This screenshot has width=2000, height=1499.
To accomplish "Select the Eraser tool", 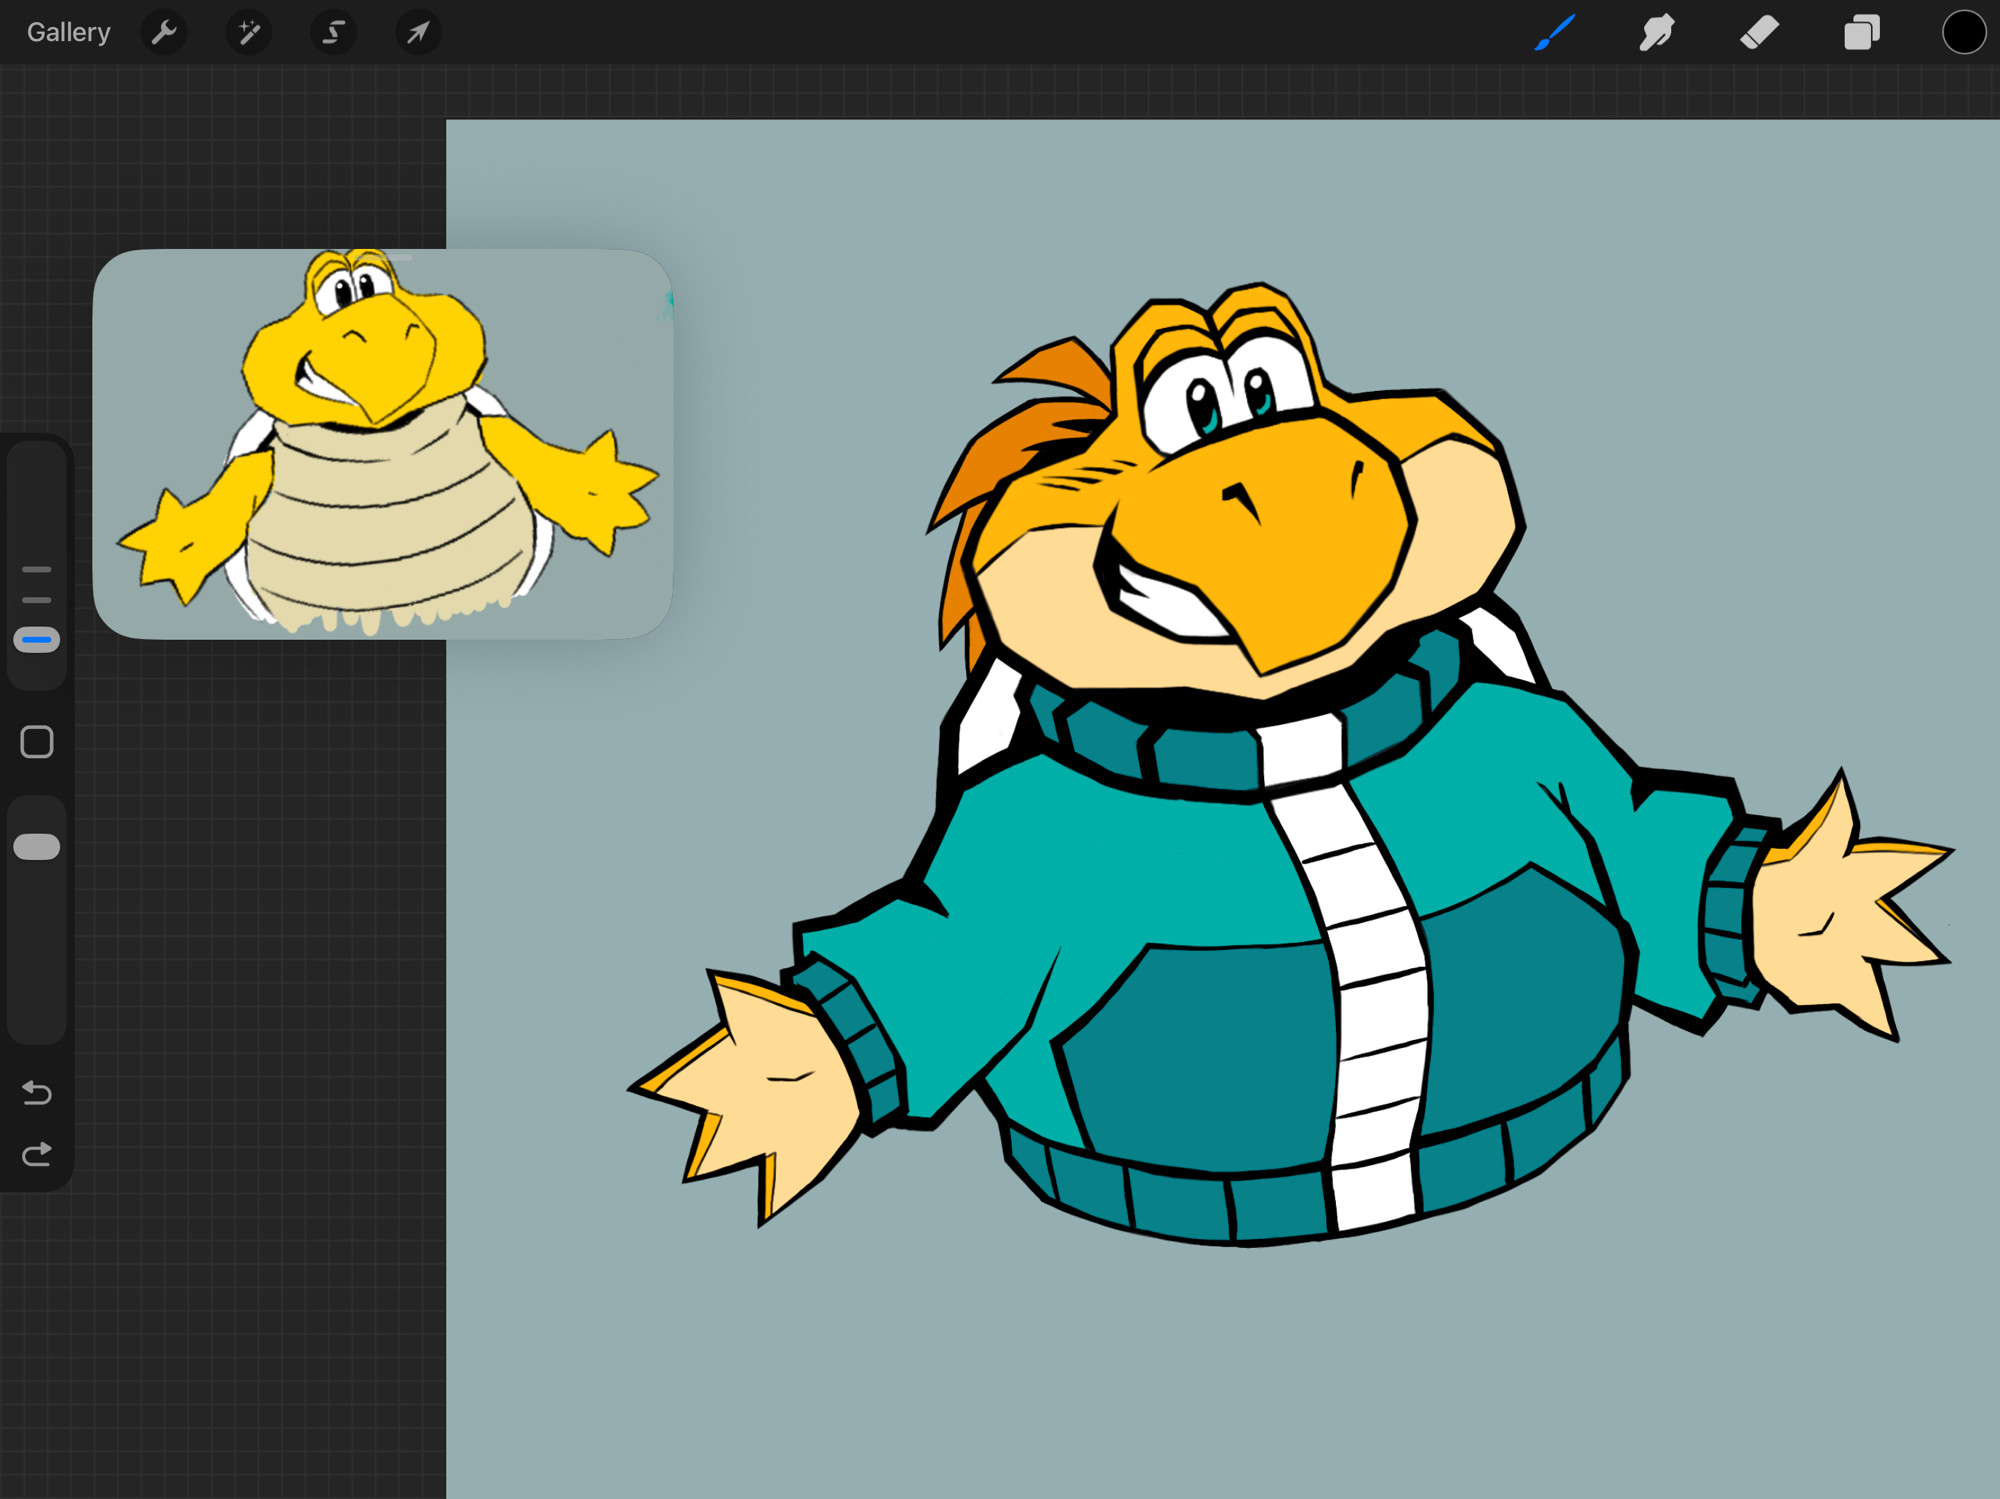I will 1759,33.
